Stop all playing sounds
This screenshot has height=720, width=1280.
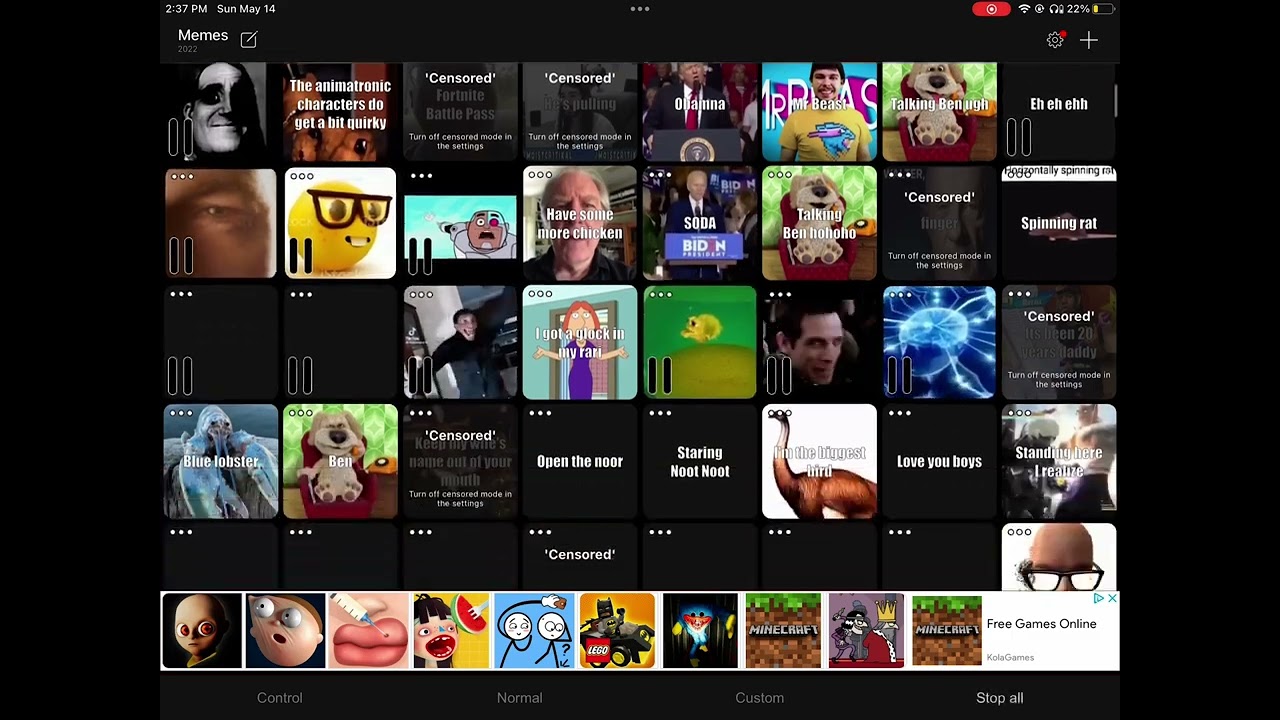1000,698
